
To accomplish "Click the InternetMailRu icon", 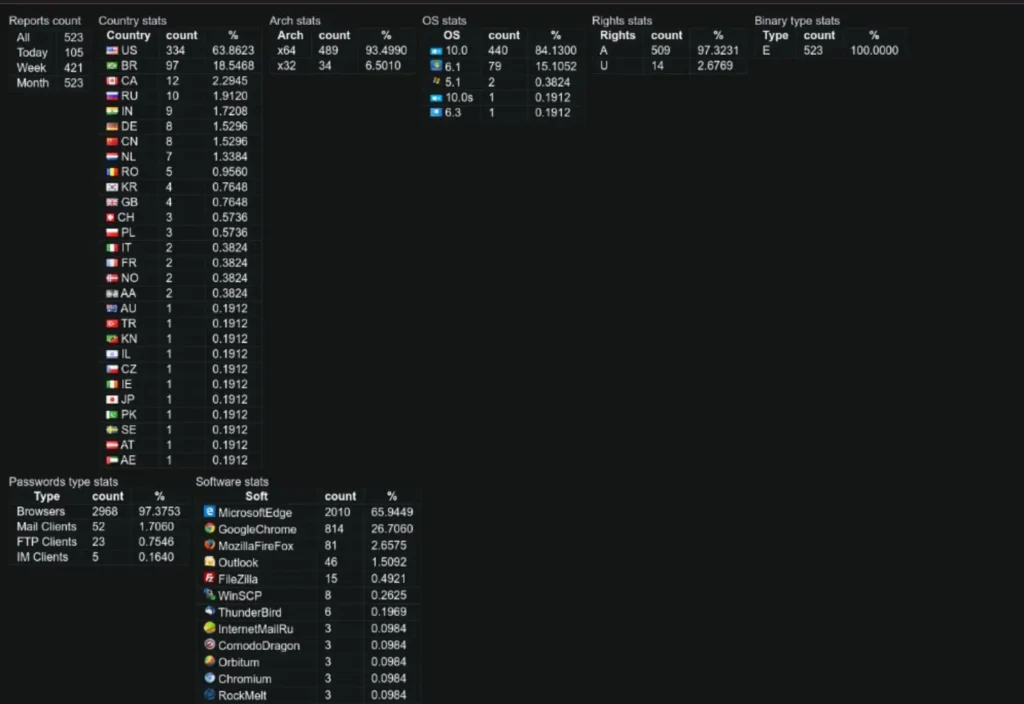I will click(210, 628).
